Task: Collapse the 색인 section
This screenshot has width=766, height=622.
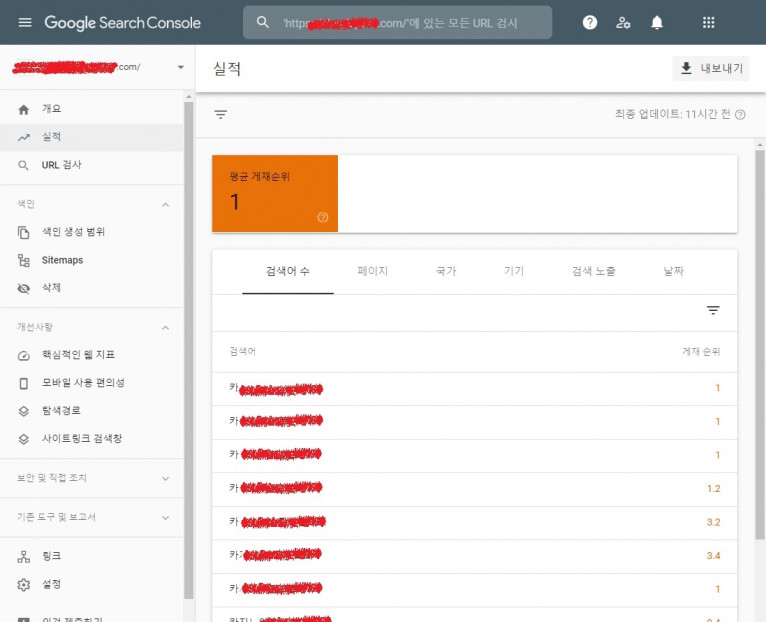Action: [x=166, y=204]
